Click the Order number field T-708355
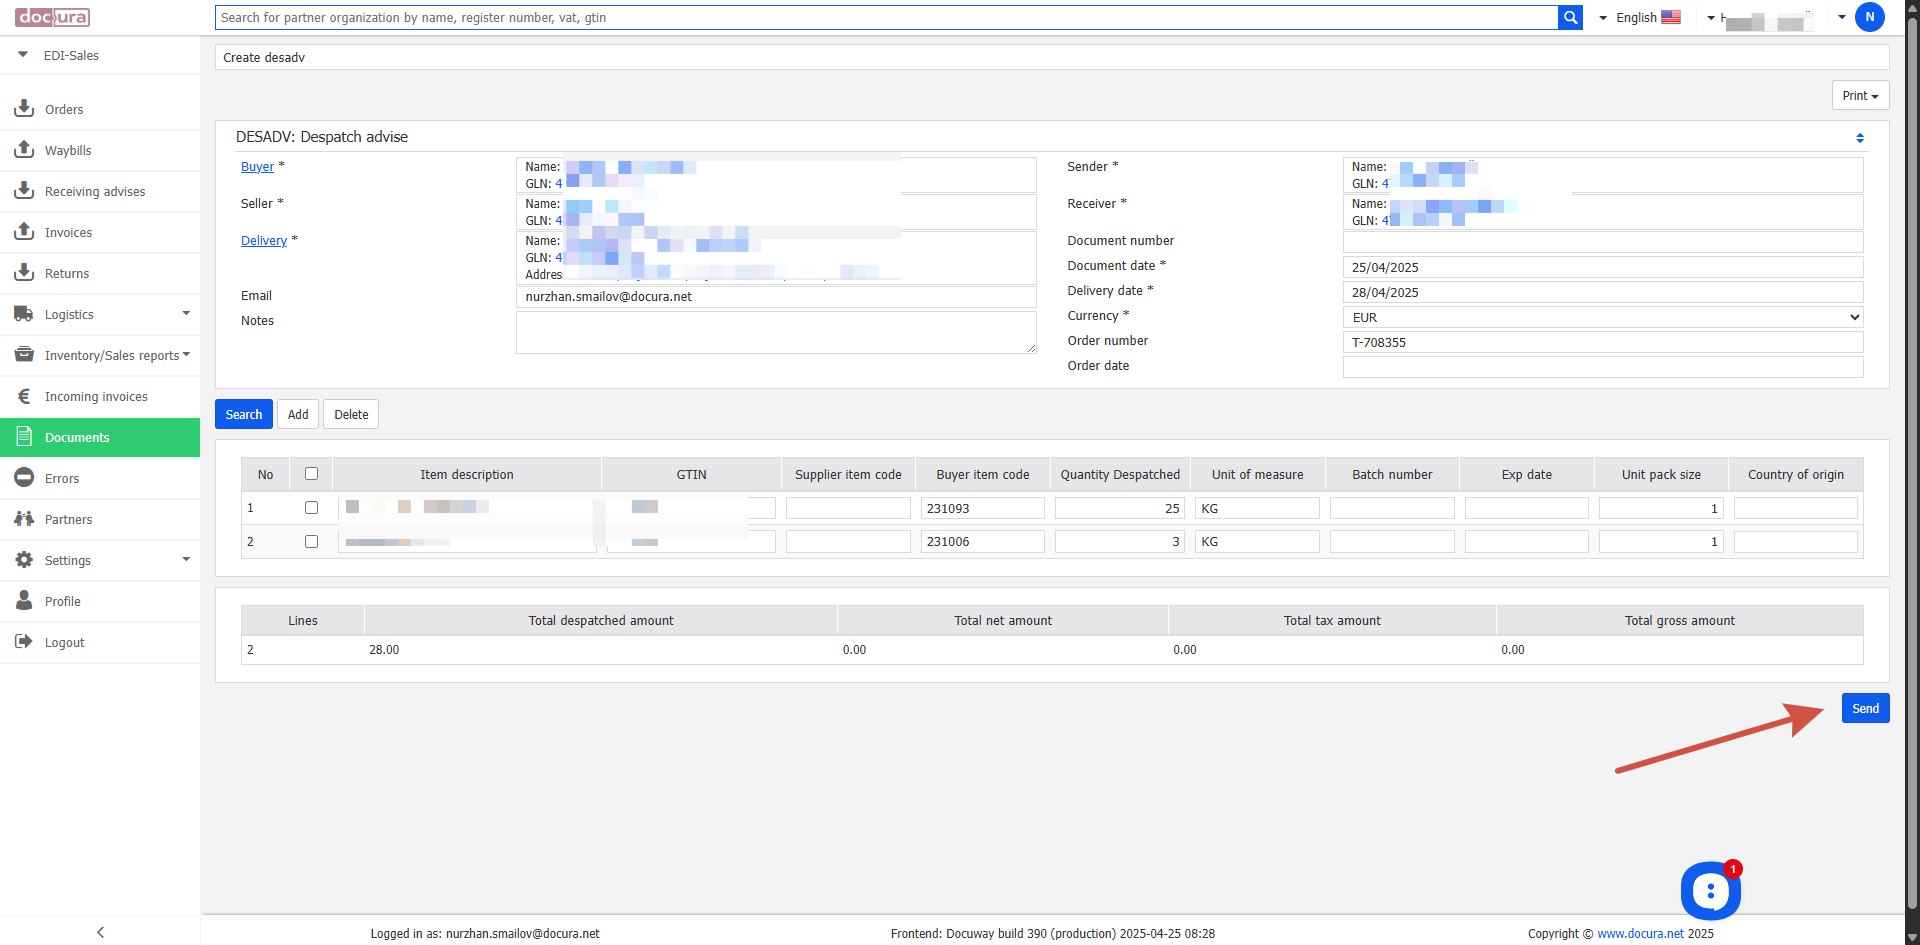Screen dimensions: 1920x945 click(1603, 342)
